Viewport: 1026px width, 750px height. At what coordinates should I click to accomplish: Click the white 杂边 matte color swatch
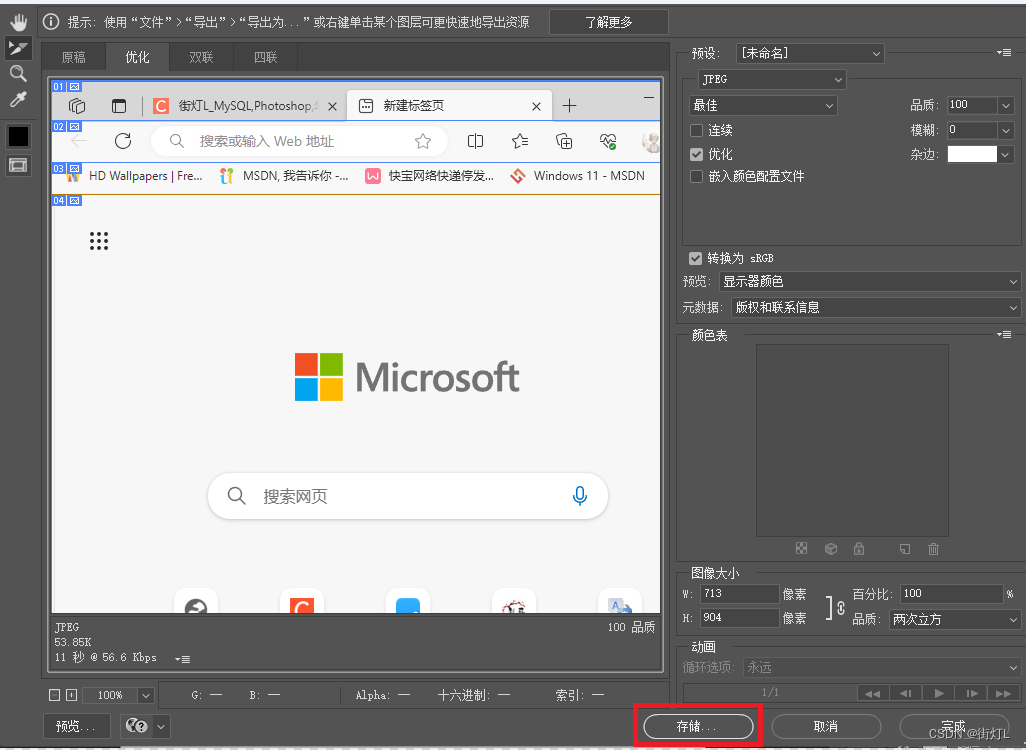point(972,154)
